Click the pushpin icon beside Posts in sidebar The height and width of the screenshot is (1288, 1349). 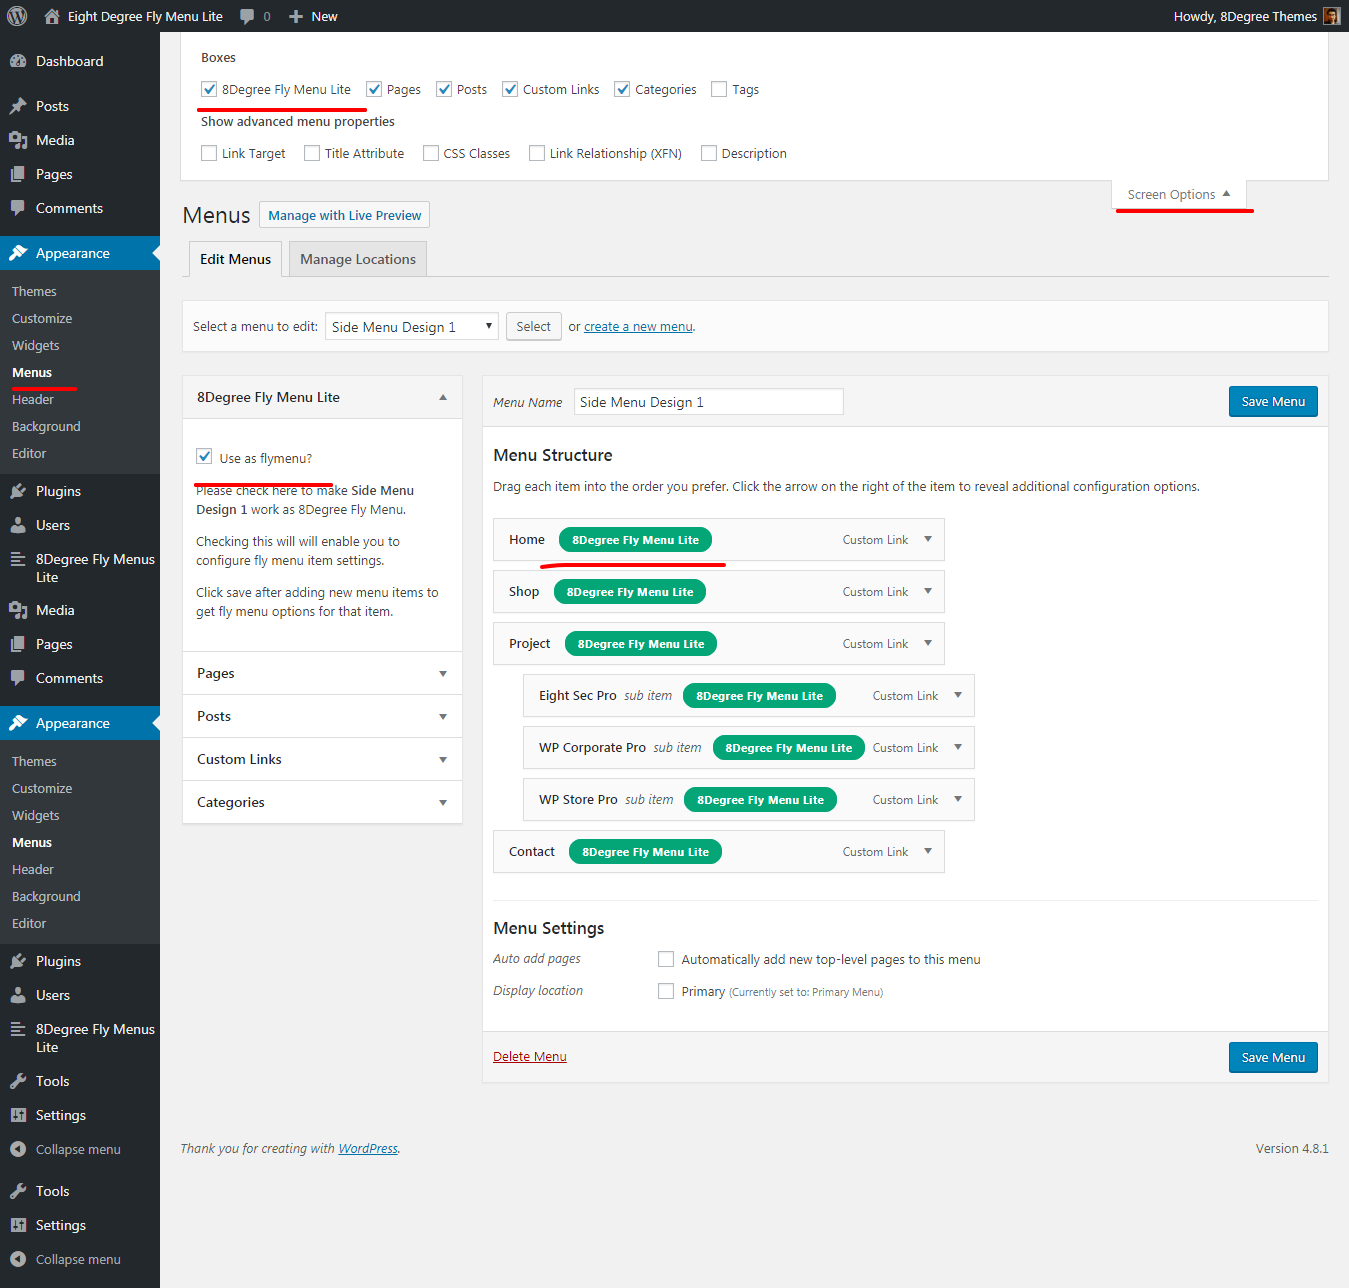tap(18, 106)
